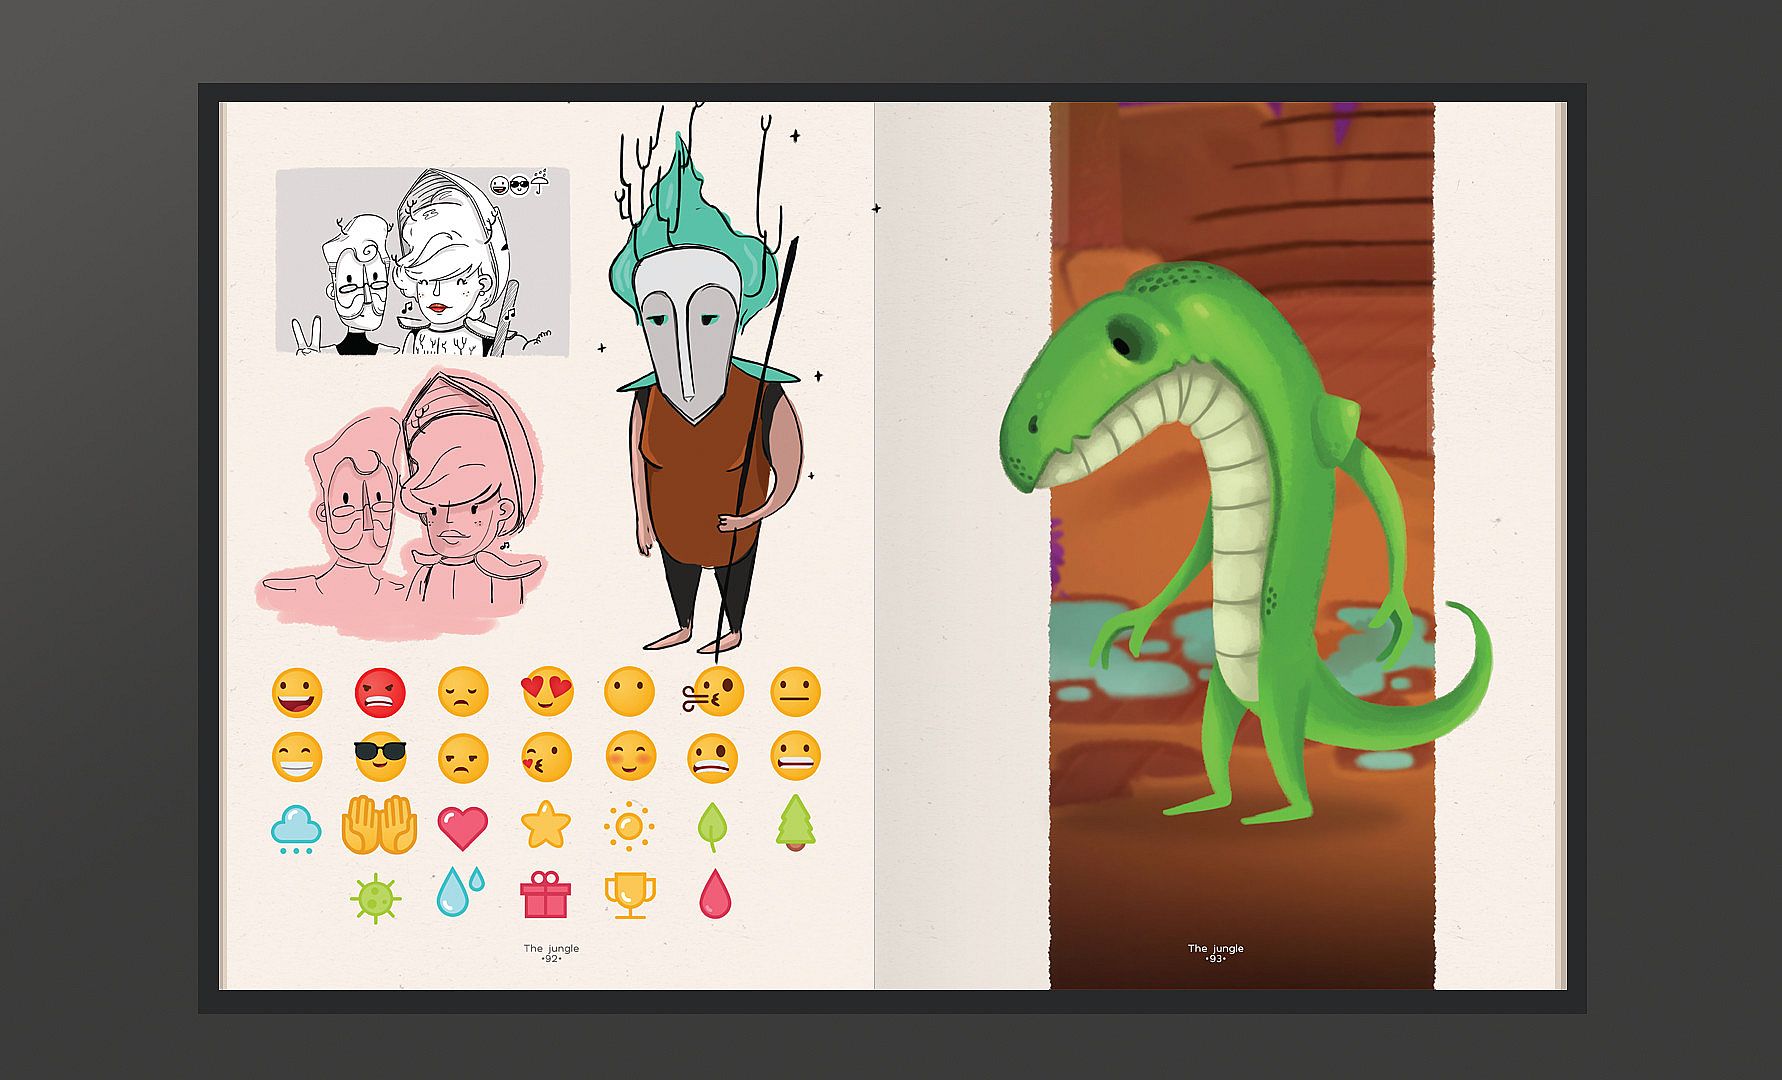
Task: Choose the yellow star icon
Action: click(x=546, y=826)
